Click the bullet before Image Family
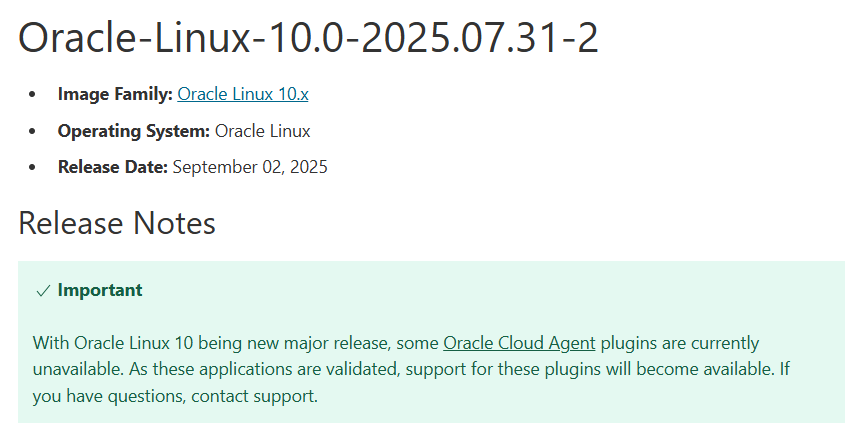The height and width of the screenshot is (436, 862). click(x=32, y=95)
